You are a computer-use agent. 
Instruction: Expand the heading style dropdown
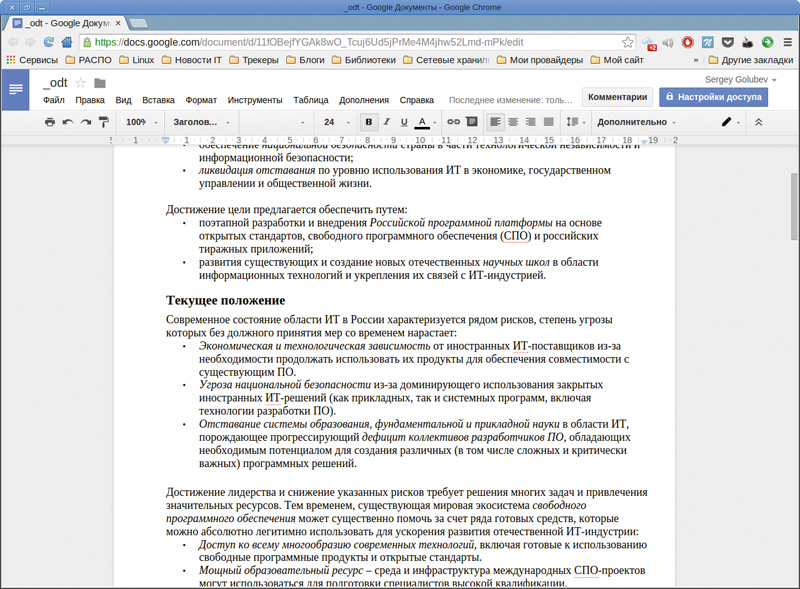pyautogui.click(x=201, y=122)
